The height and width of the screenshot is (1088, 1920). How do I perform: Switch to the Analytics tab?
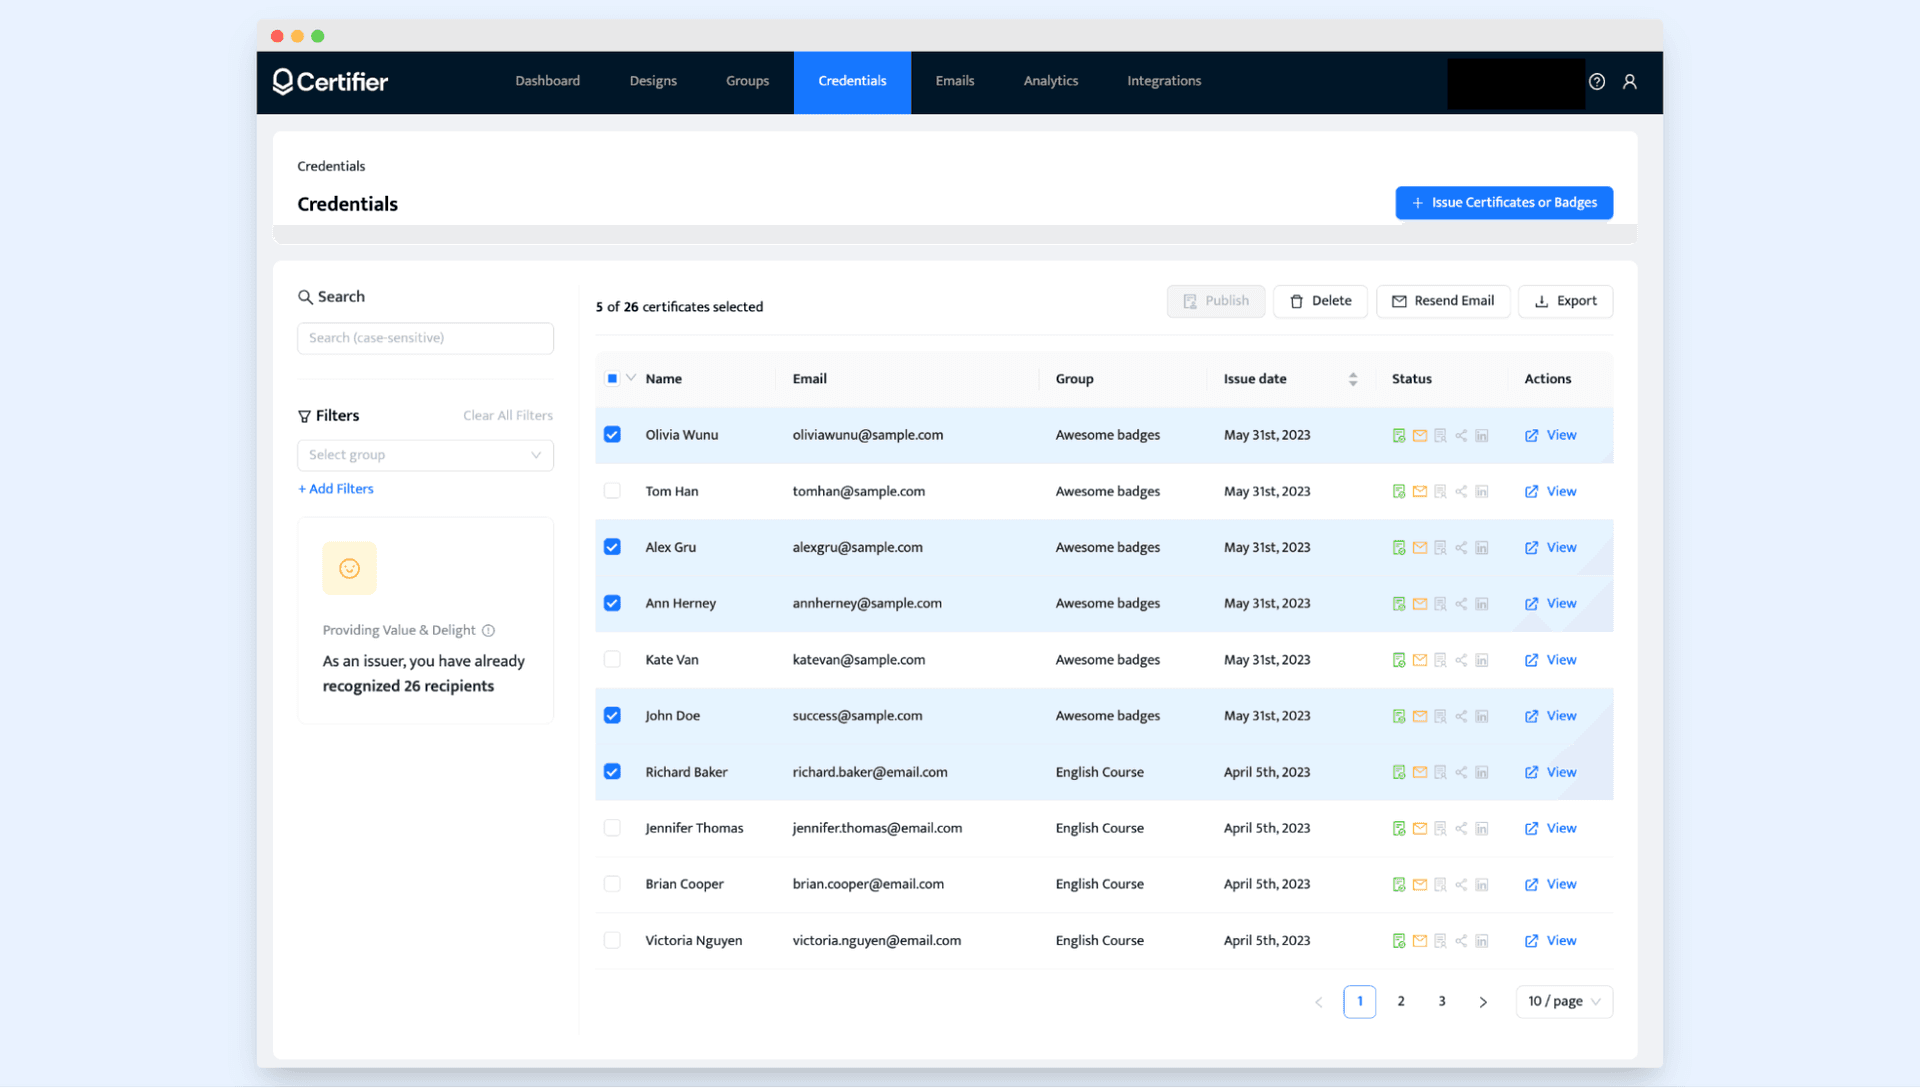tap(1050, 81)
